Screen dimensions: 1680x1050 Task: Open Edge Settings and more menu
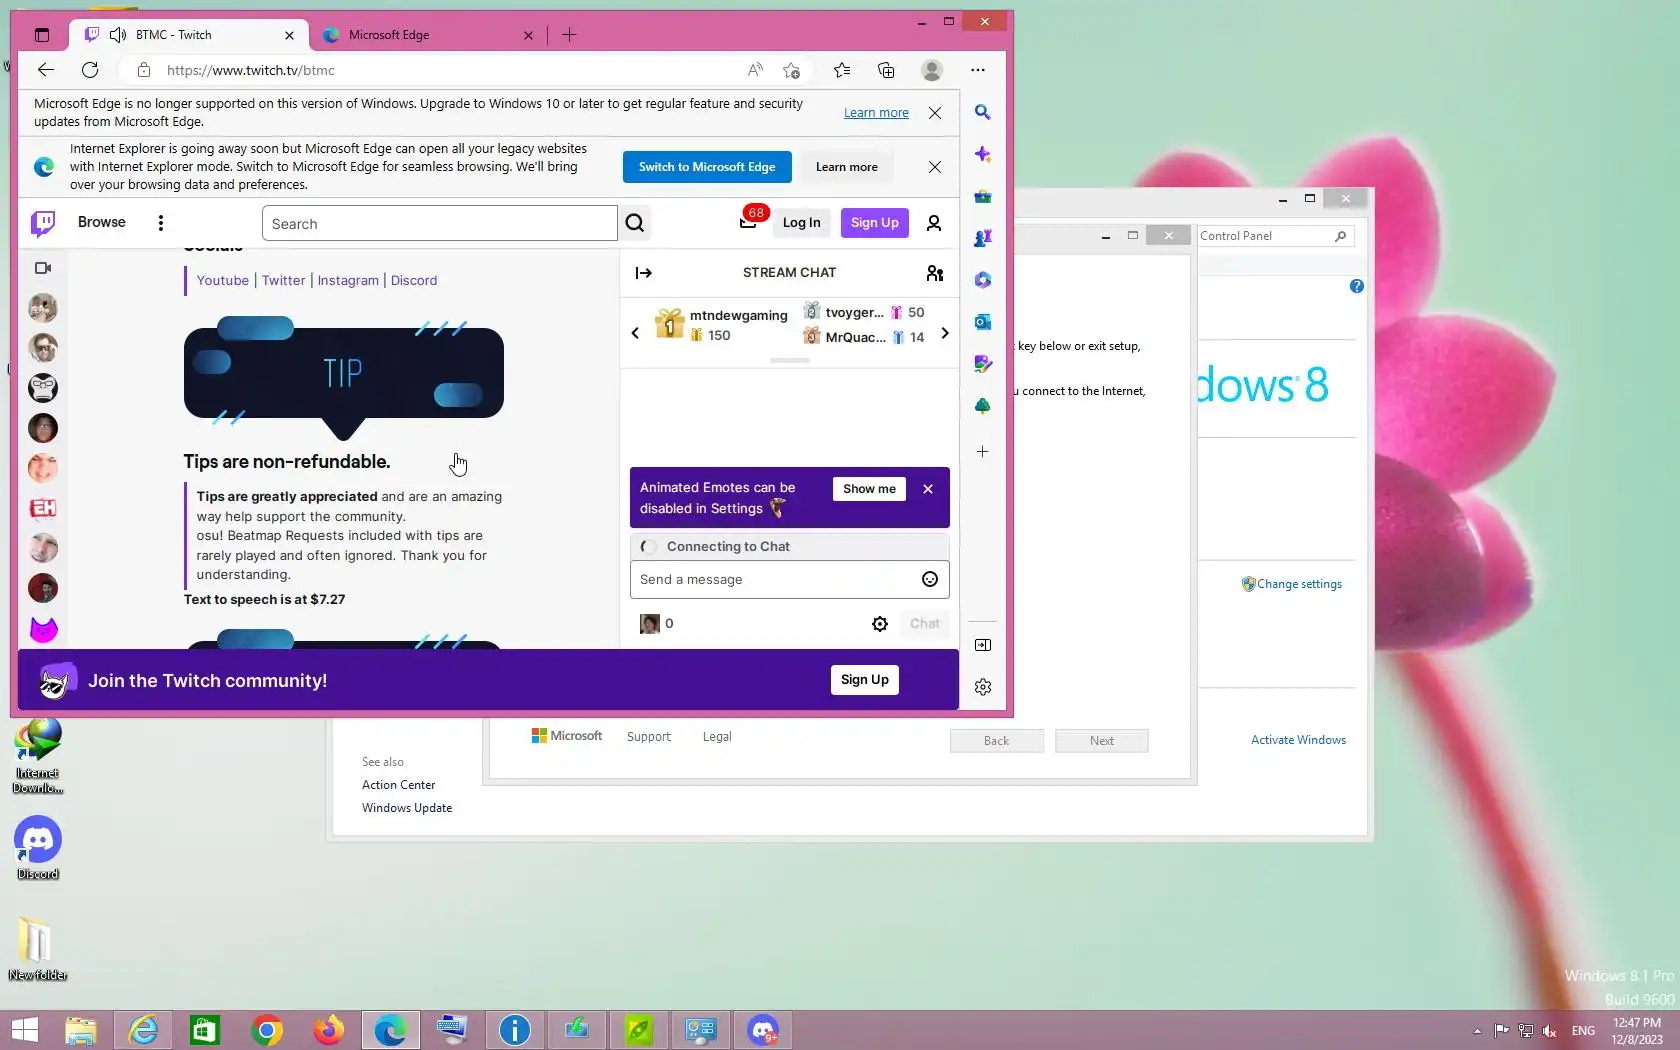pos(978,70)
